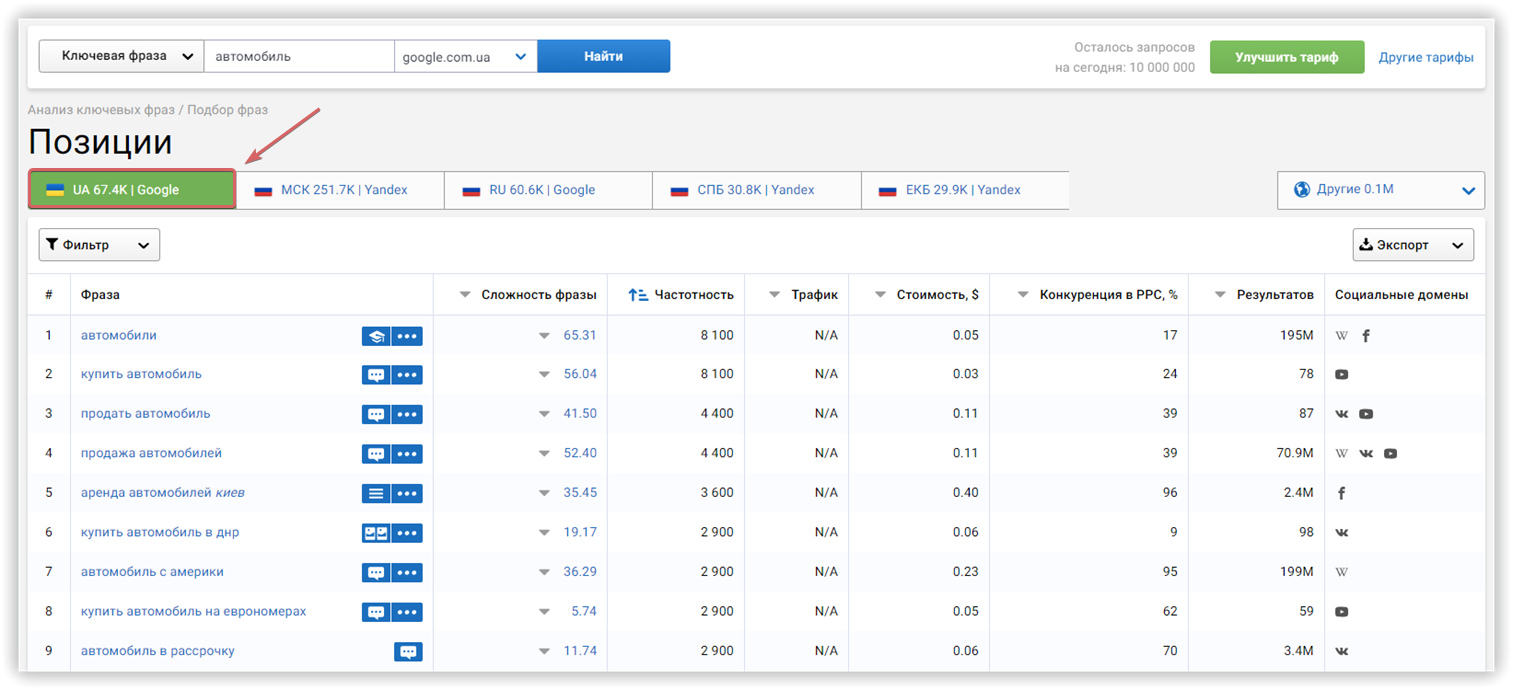1513x690 pixels.
Task: Open the google.com.ua search engine dropdown
Action: pos(466,56)
